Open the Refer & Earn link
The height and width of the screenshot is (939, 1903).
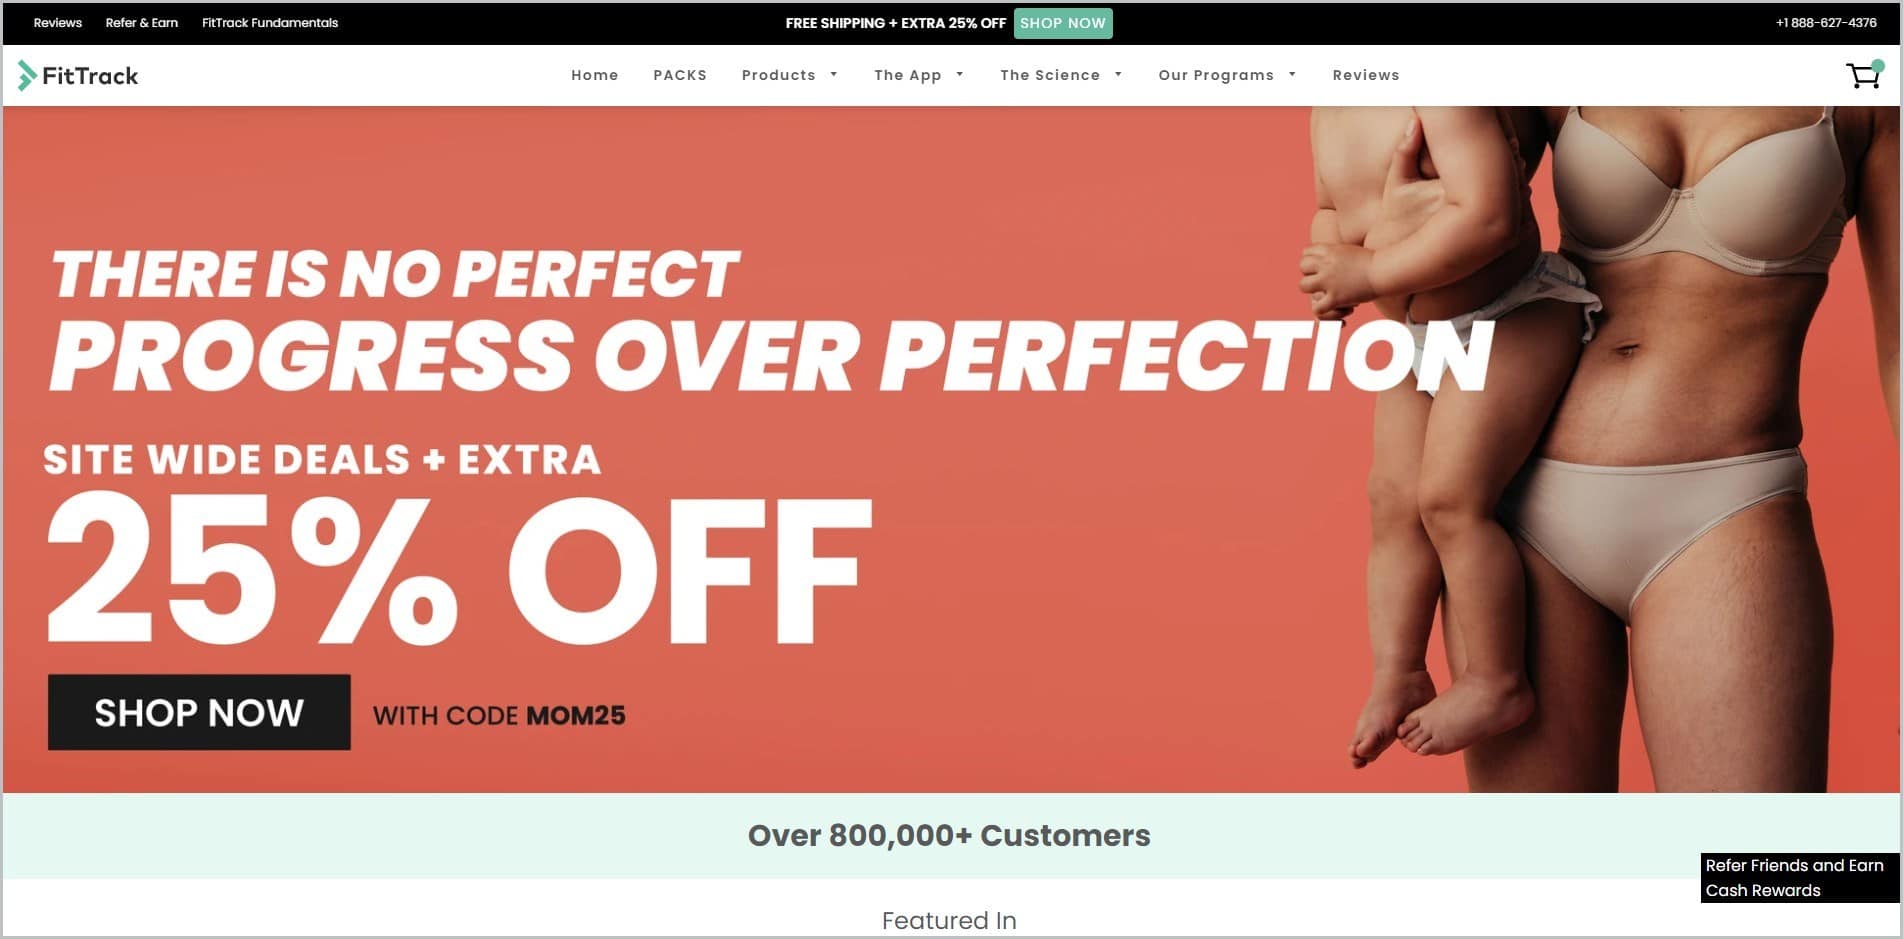coord(142,23)
